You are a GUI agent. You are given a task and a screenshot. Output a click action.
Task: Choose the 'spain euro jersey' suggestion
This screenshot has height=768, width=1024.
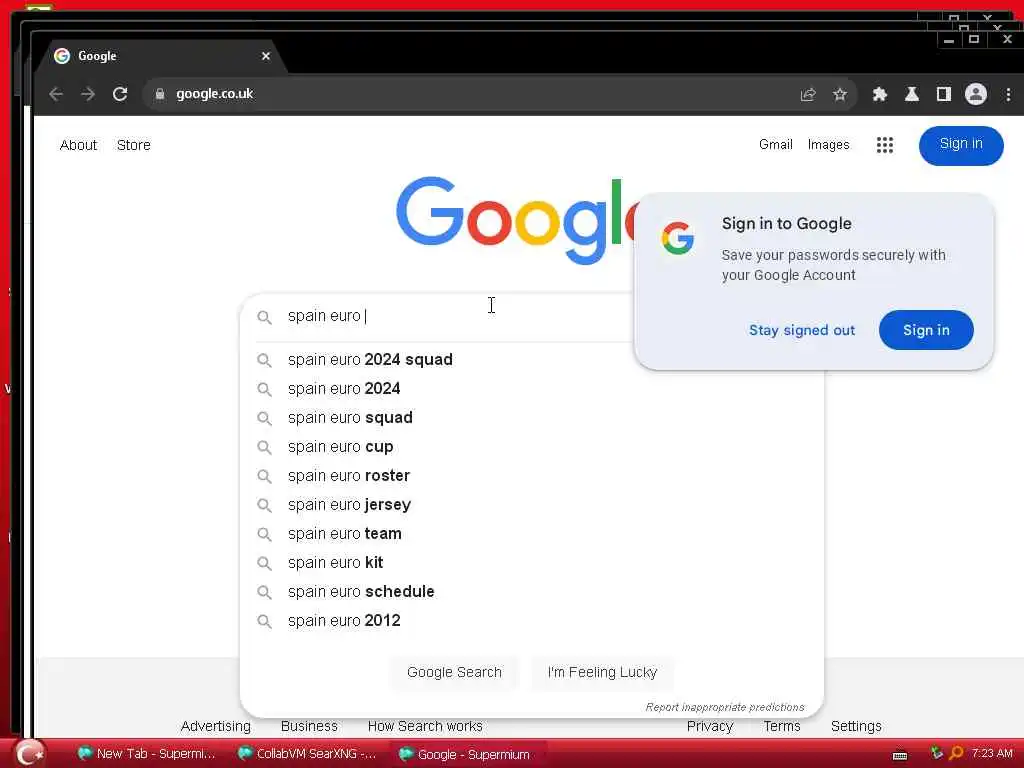[x=532, y=505]
